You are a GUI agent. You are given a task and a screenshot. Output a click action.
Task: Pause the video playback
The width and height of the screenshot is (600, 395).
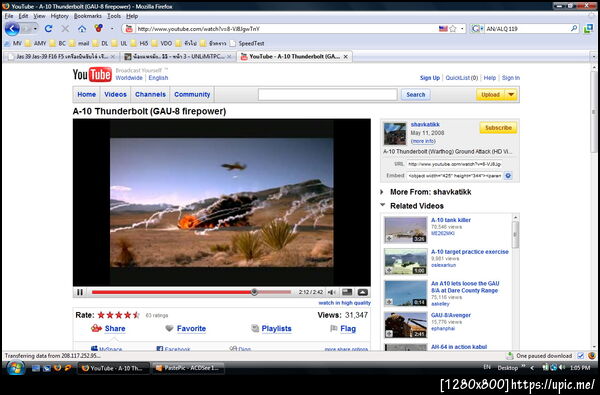(80, 292)
